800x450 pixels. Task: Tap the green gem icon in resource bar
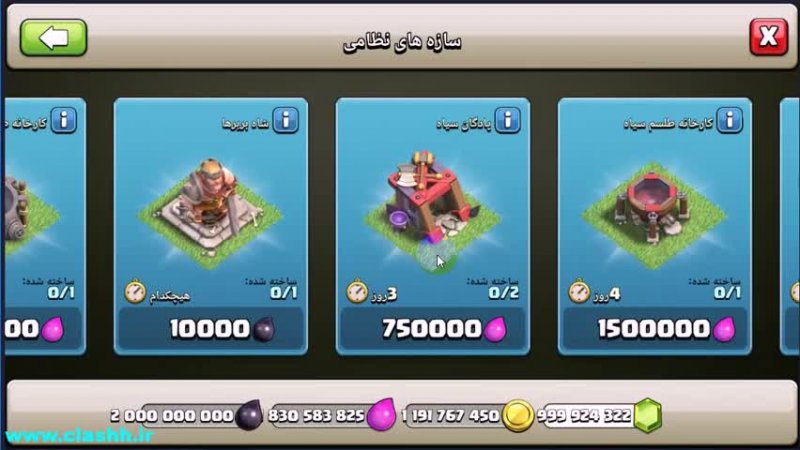[647, 415]
